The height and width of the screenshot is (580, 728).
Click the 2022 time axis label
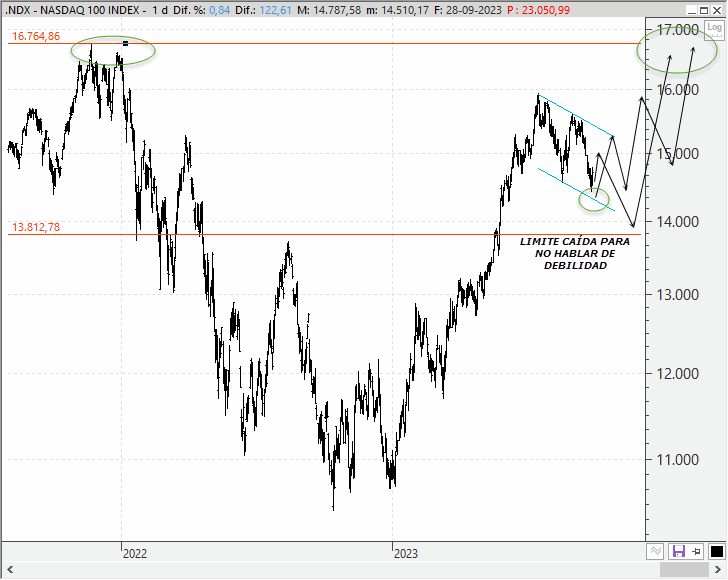click(x=135, y=554)
